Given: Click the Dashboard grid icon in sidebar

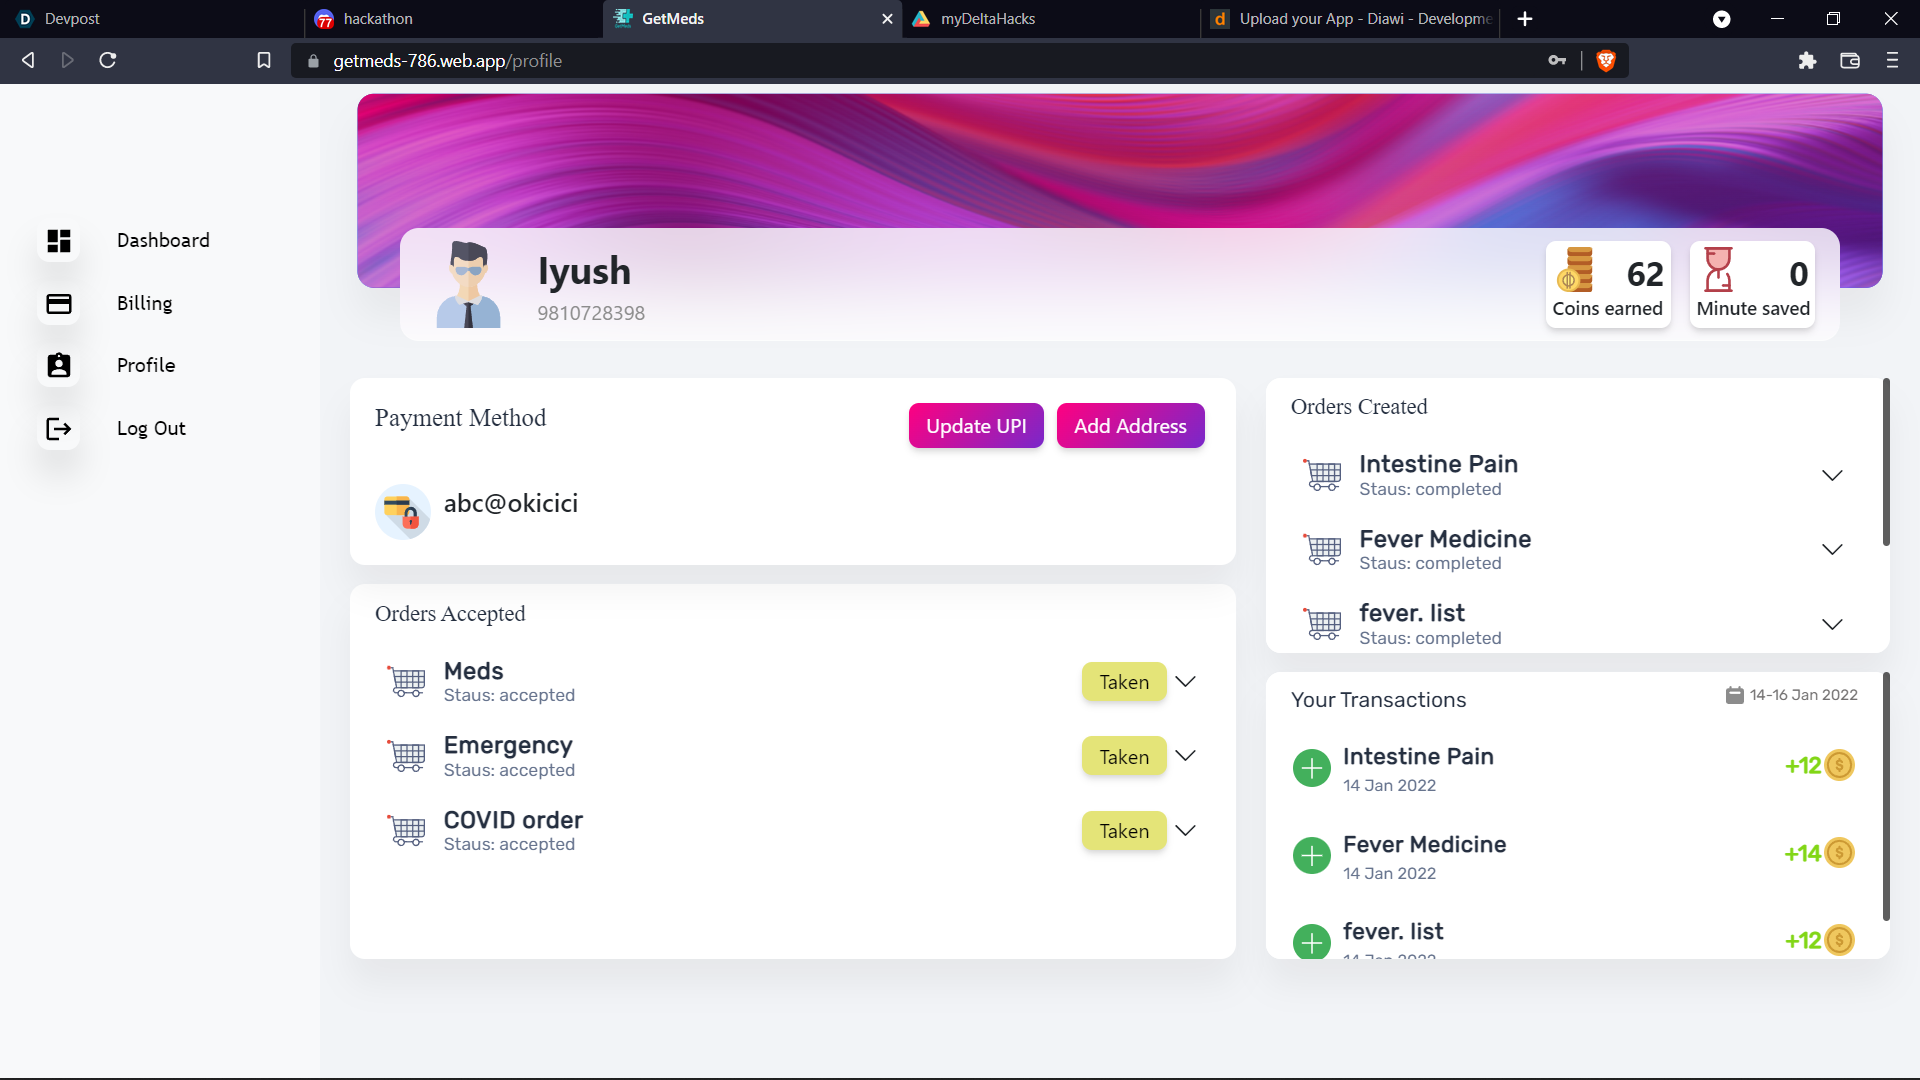Looking at the screenshot, I should 59,241.
